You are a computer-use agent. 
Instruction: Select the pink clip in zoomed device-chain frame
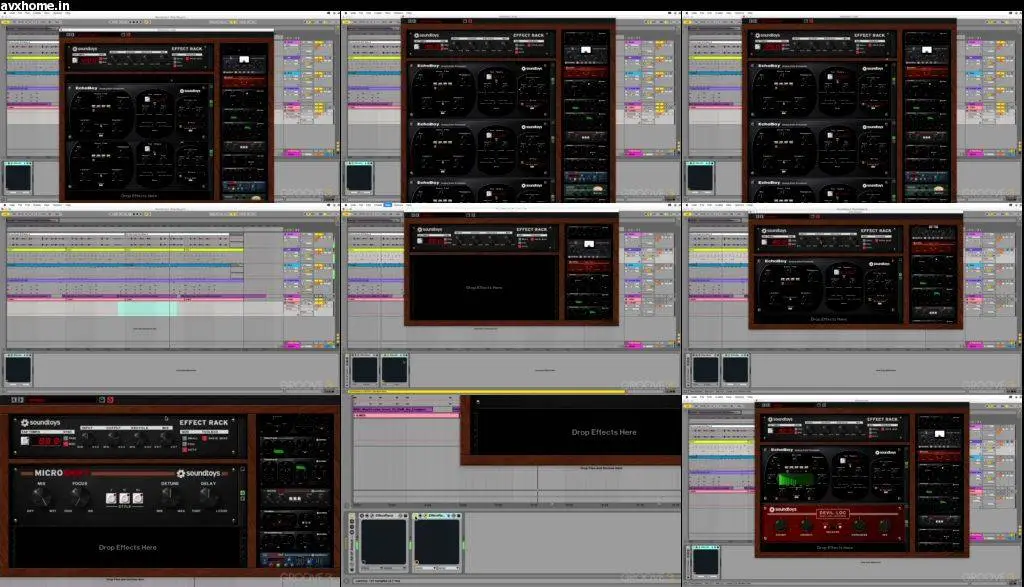coord(406,415)
